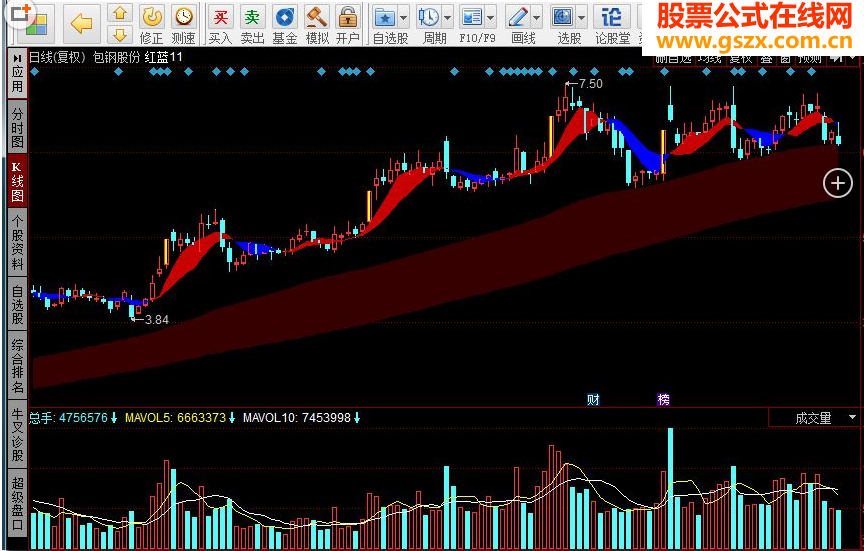Go back with the yellow left arrow
Image resolution: width=864 pixels, height=551 pixels.
82,24
